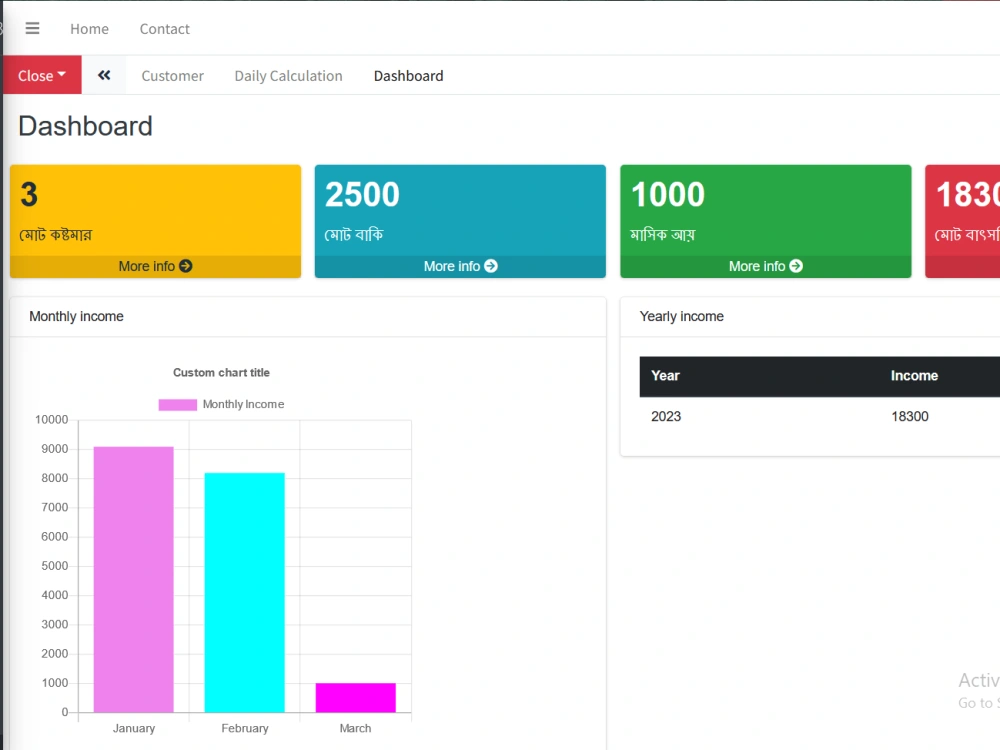Select the 2023 year cell
This screenshot has width=1000, height=750.
point(666,416)
